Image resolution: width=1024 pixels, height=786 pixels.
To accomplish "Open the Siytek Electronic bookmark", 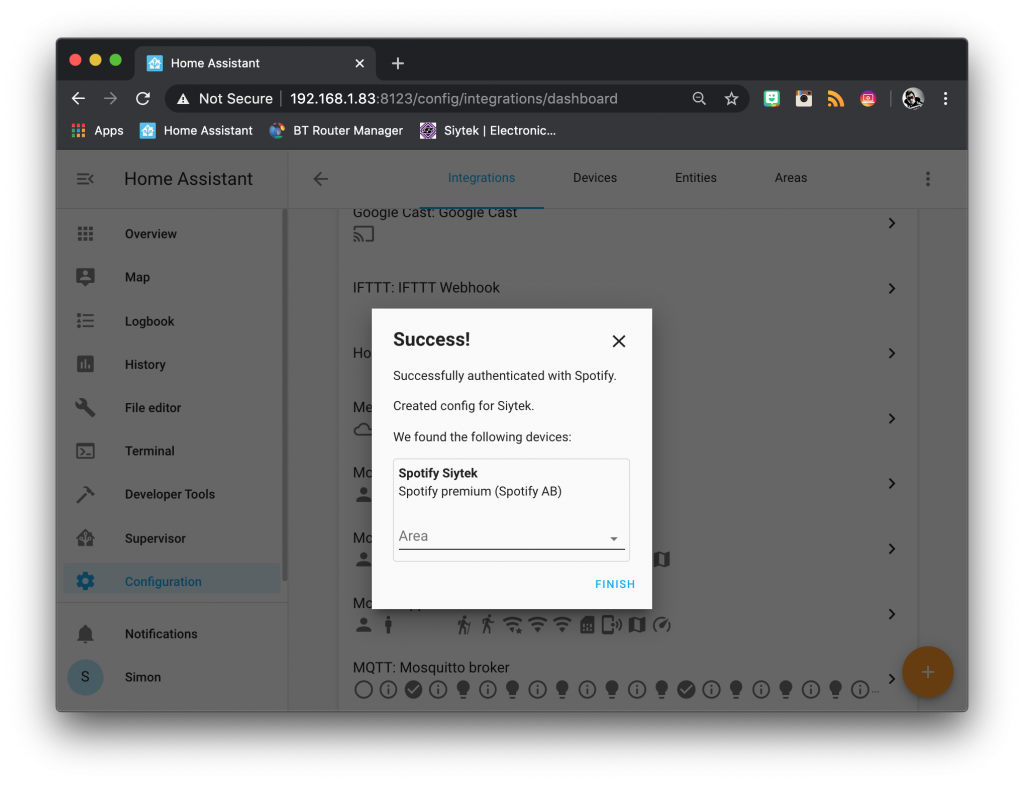I will [488, 131].
